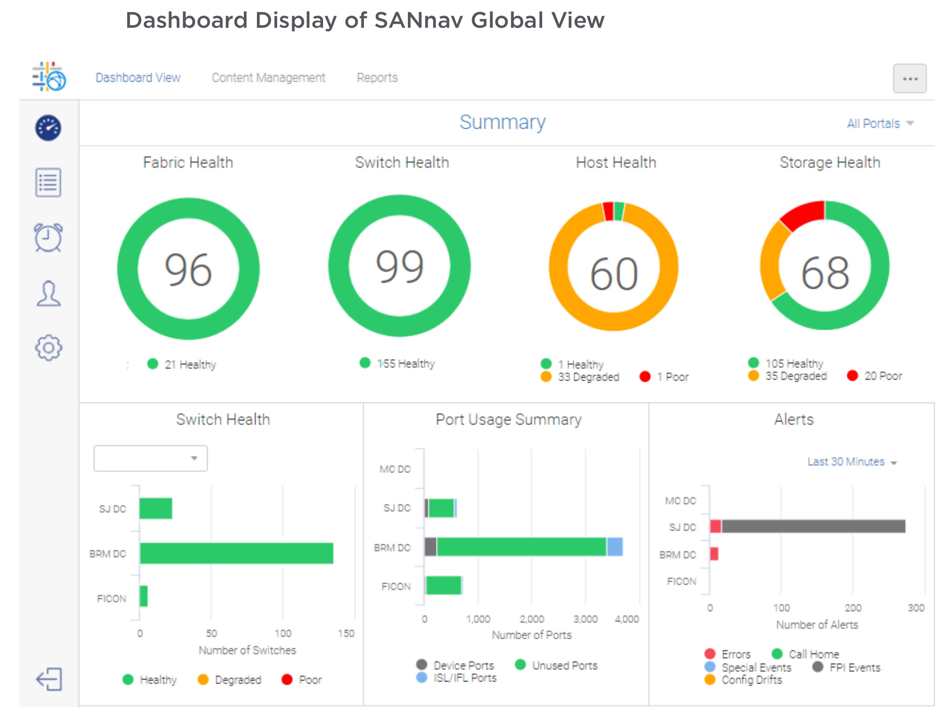
Task: Expand the All Portals dropdown
Action: click(x=880, y=124)
